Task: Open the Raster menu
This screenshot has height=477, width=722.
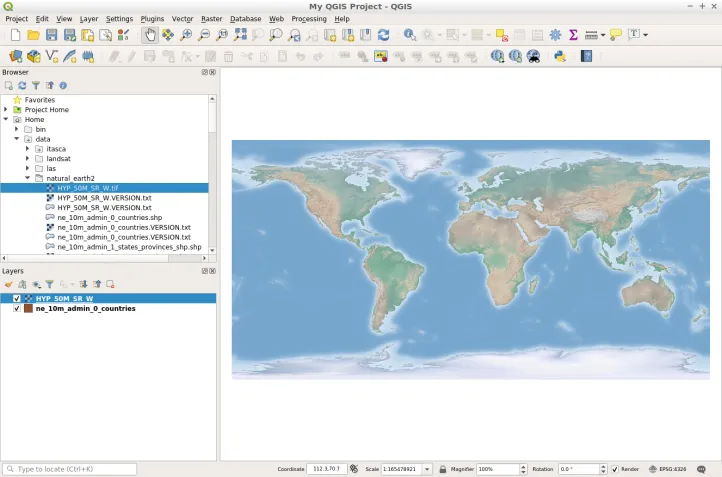Action: coord(211,19)
